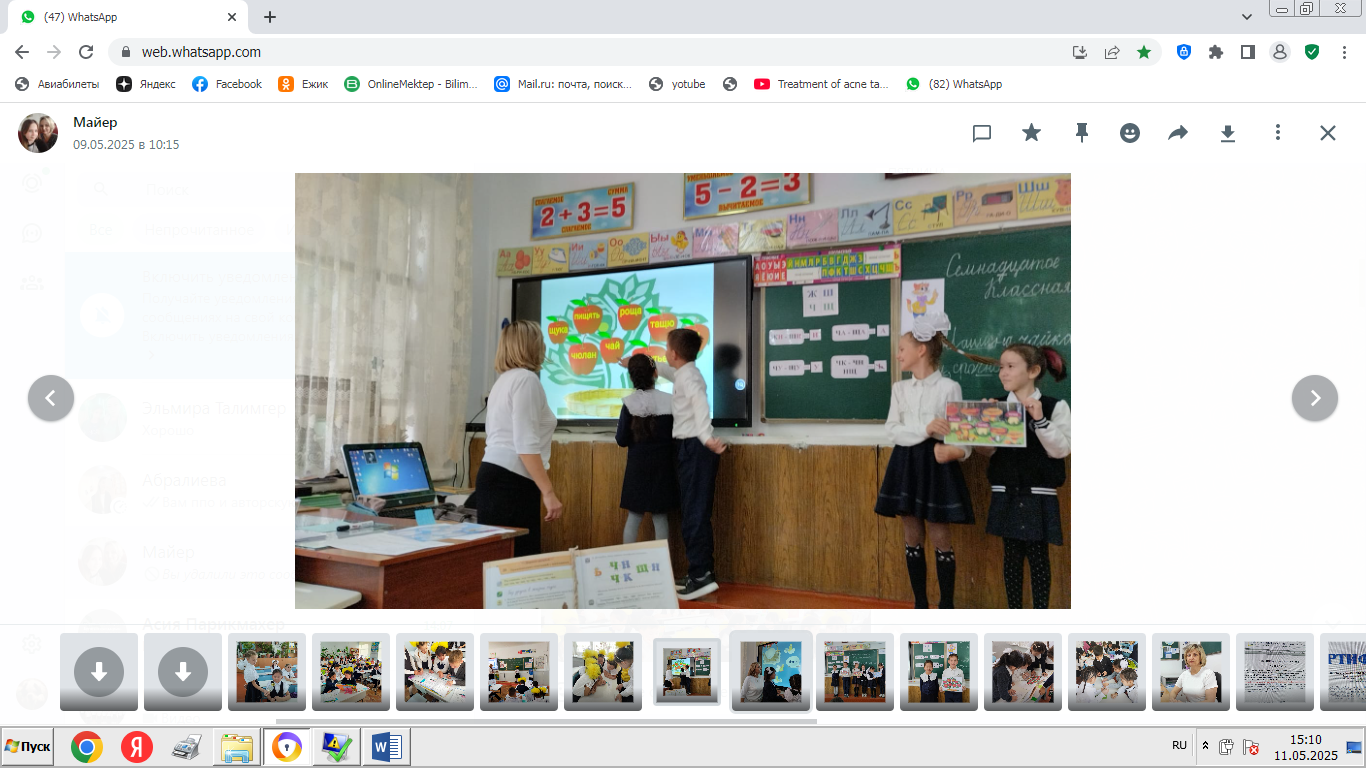The image size is (1366, 768).
Task: Show the next photo
Action: [x=1315, y=398]
